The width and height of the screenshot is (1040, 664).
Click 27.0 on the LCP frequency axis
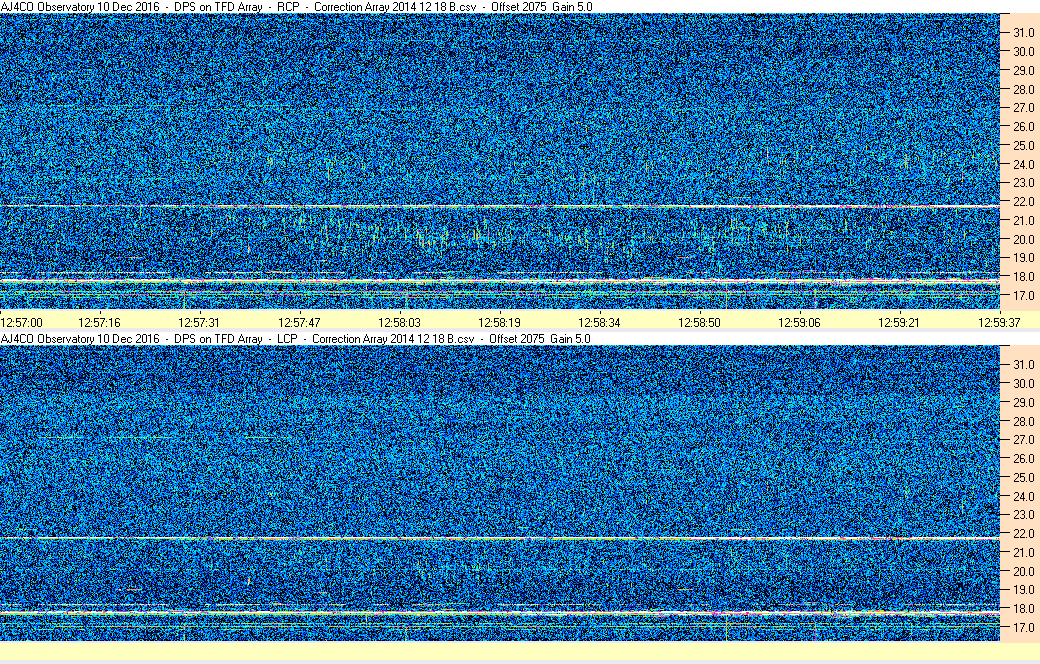point(1023,440)
